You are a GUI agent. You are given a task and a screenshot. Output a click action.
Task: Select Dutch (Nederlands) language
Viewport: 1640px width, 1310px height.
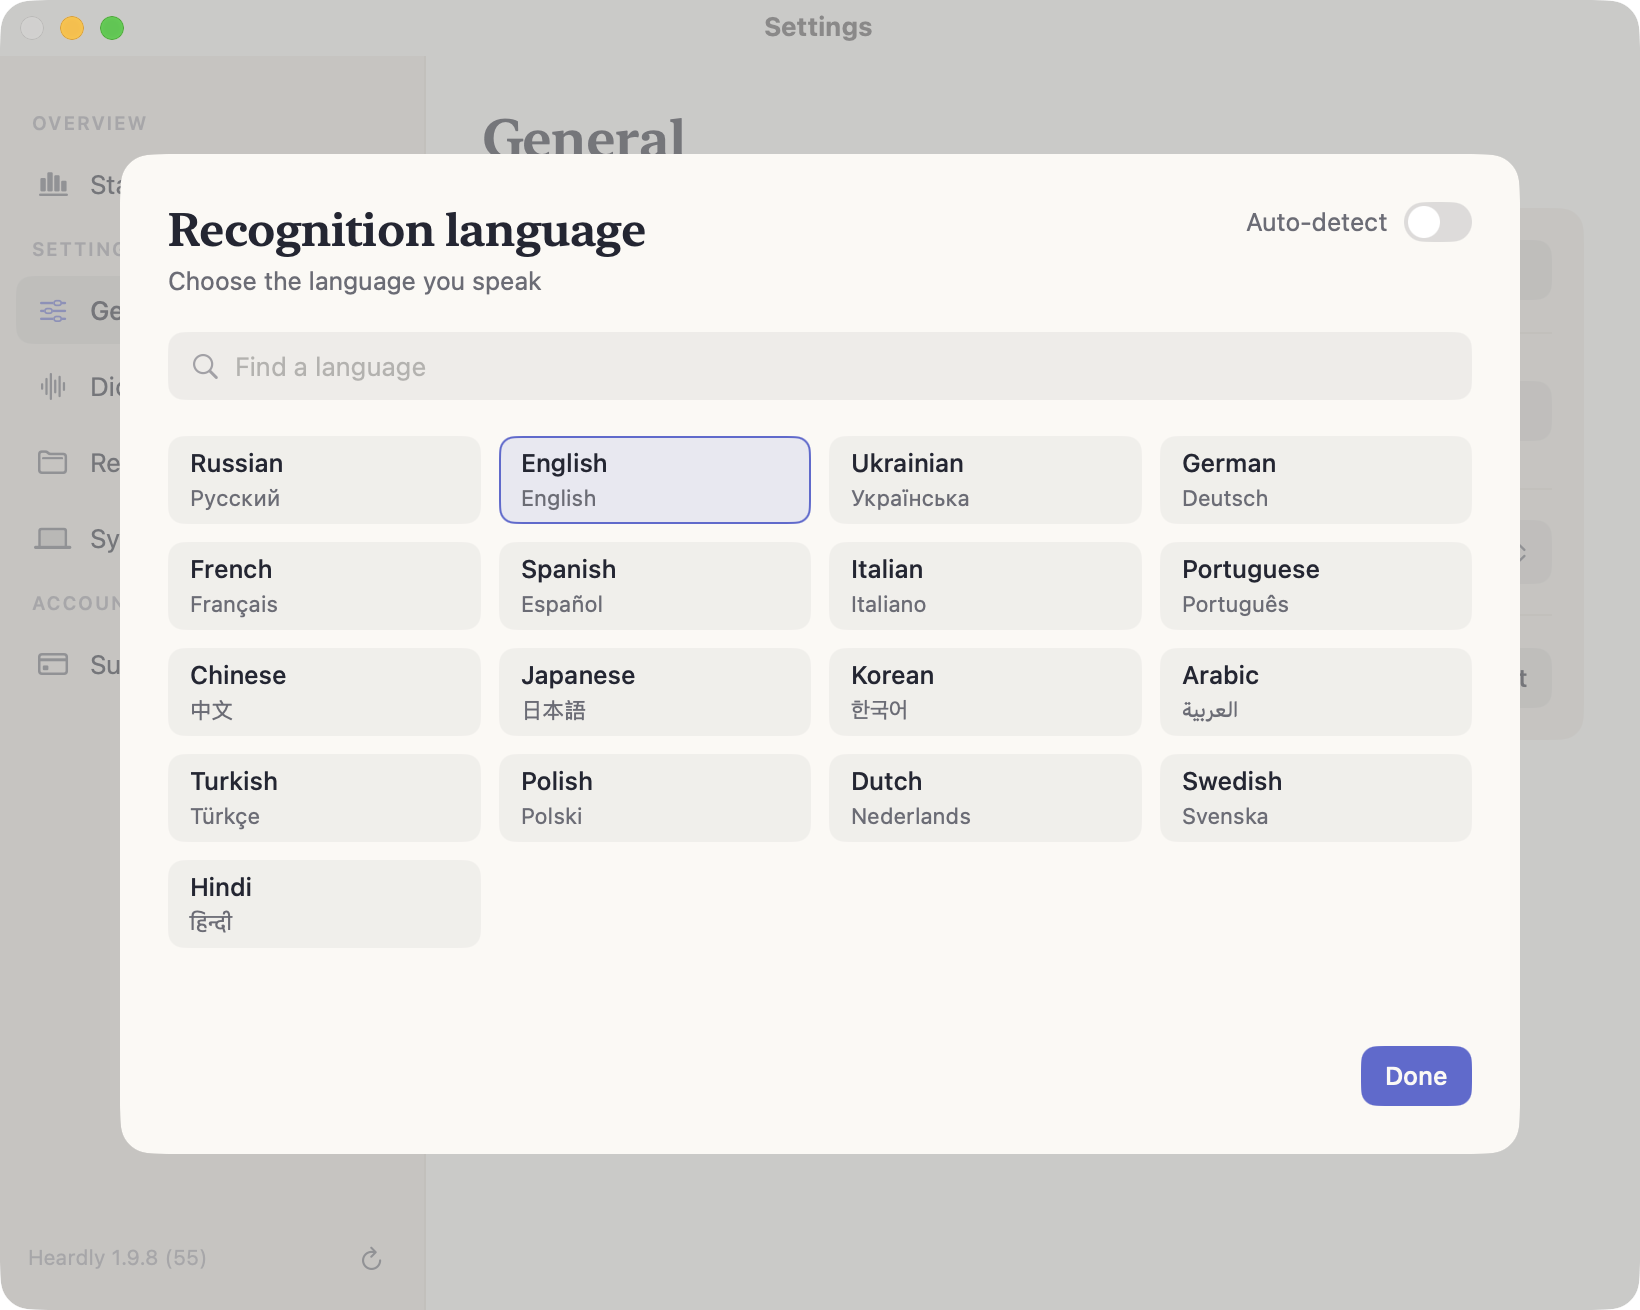tap(985, 798)
